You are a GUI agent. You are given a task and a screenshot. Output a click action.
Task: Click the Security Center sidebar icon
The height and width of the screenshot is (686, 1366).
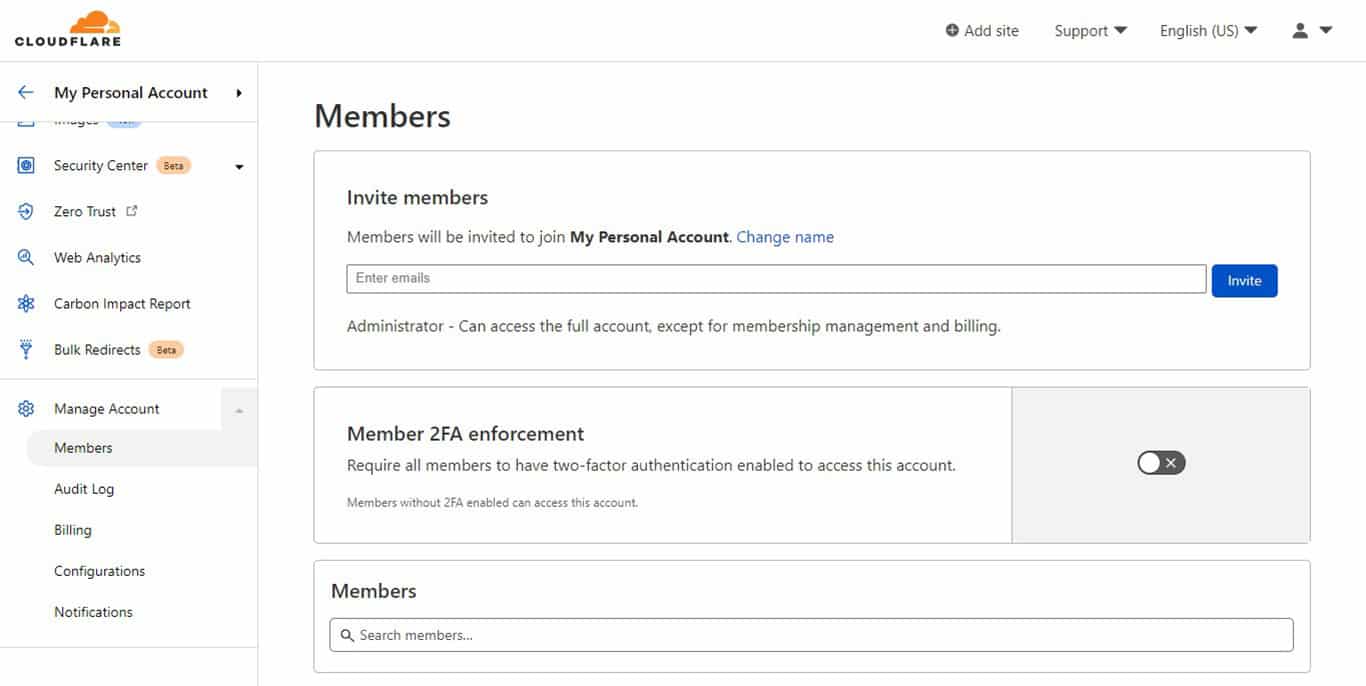[26, 166]
